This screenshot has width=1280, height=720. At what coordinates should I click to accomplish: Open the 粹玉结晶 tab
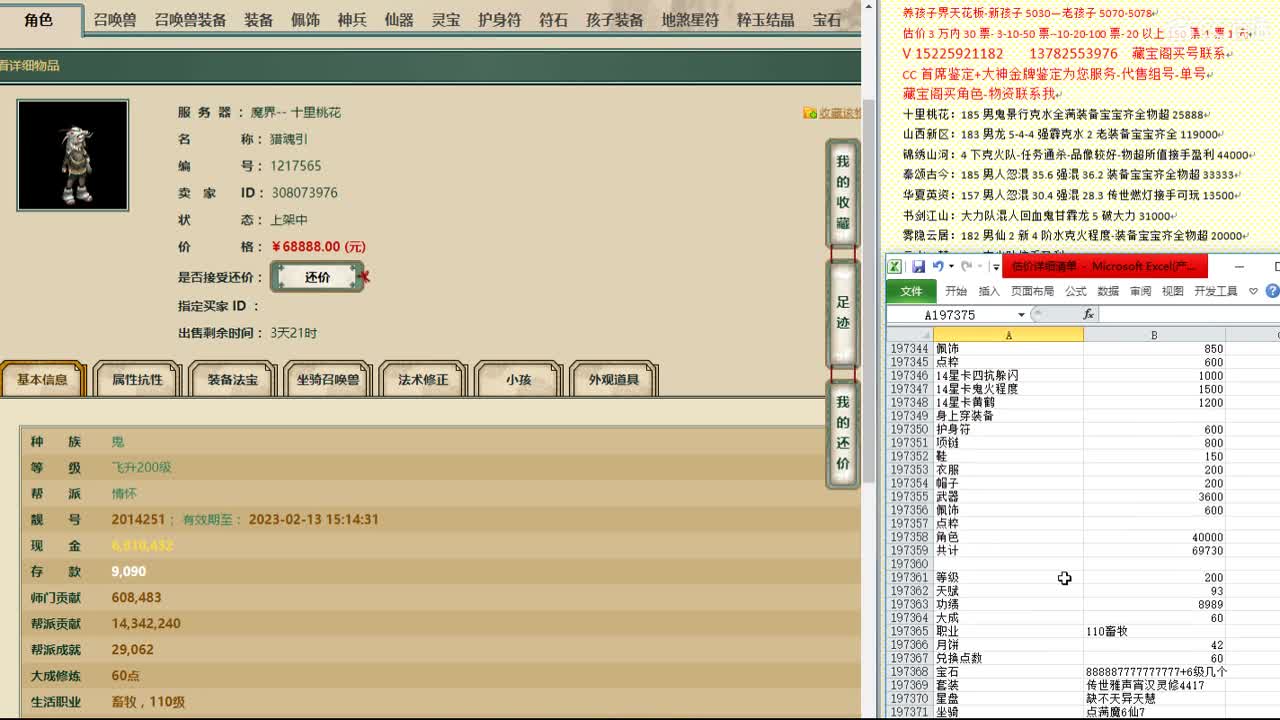[766, 20]
